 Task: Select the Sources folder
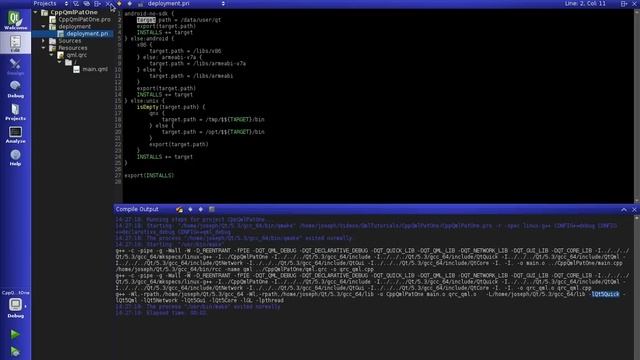tap(69, 41)
